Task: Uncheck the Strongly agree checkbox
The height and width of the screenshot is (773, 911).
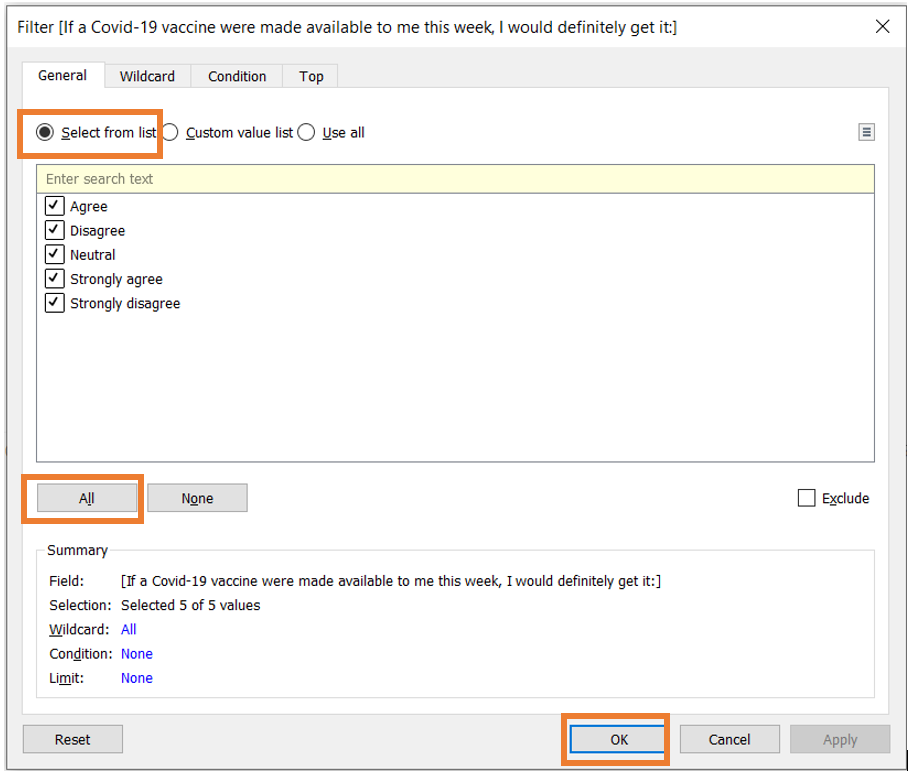Action: [x=55, y=279]
